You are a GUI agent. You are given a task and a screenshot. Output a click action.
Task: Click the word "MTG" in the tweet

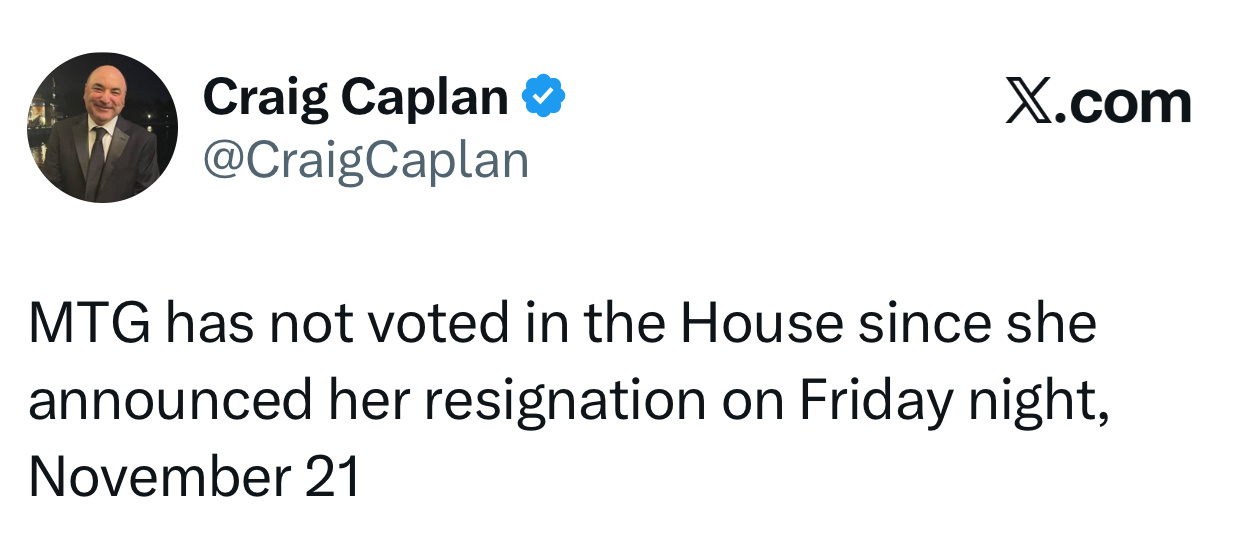pyautogui.click(x=88, y=325)
